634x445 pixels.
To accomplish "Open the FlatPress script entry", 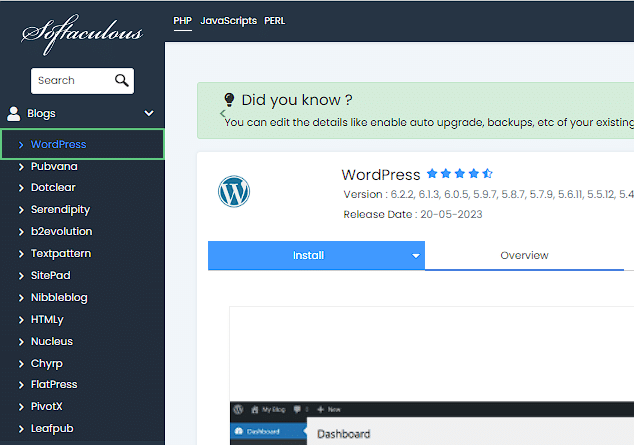I will pos(54,384).
